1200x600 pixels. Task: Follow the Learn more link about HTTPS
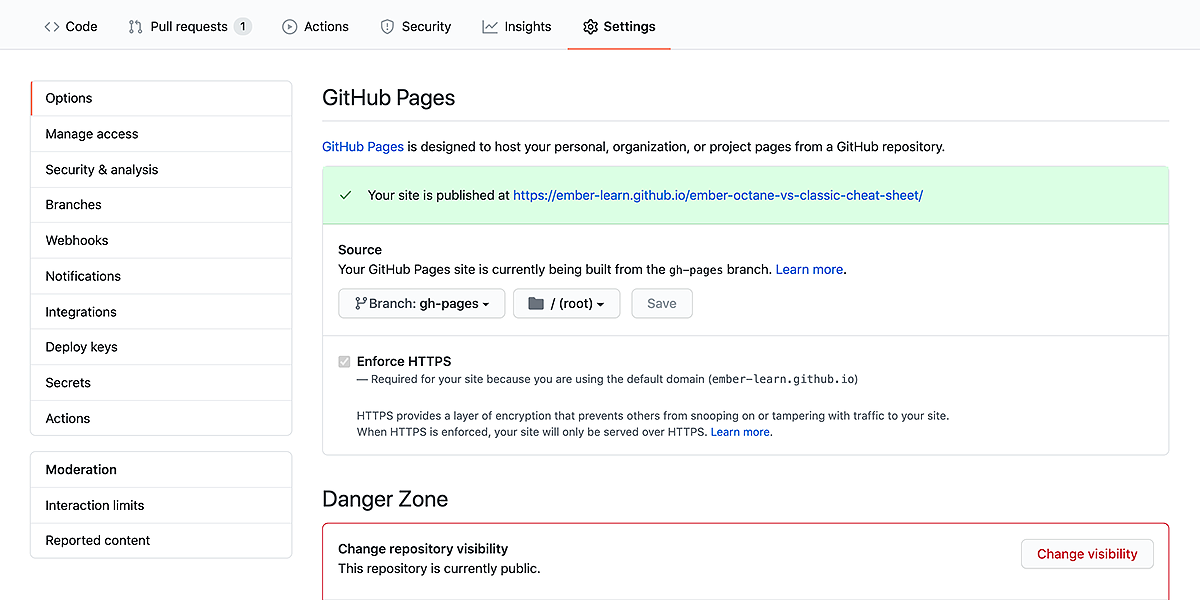click(740, 432)
